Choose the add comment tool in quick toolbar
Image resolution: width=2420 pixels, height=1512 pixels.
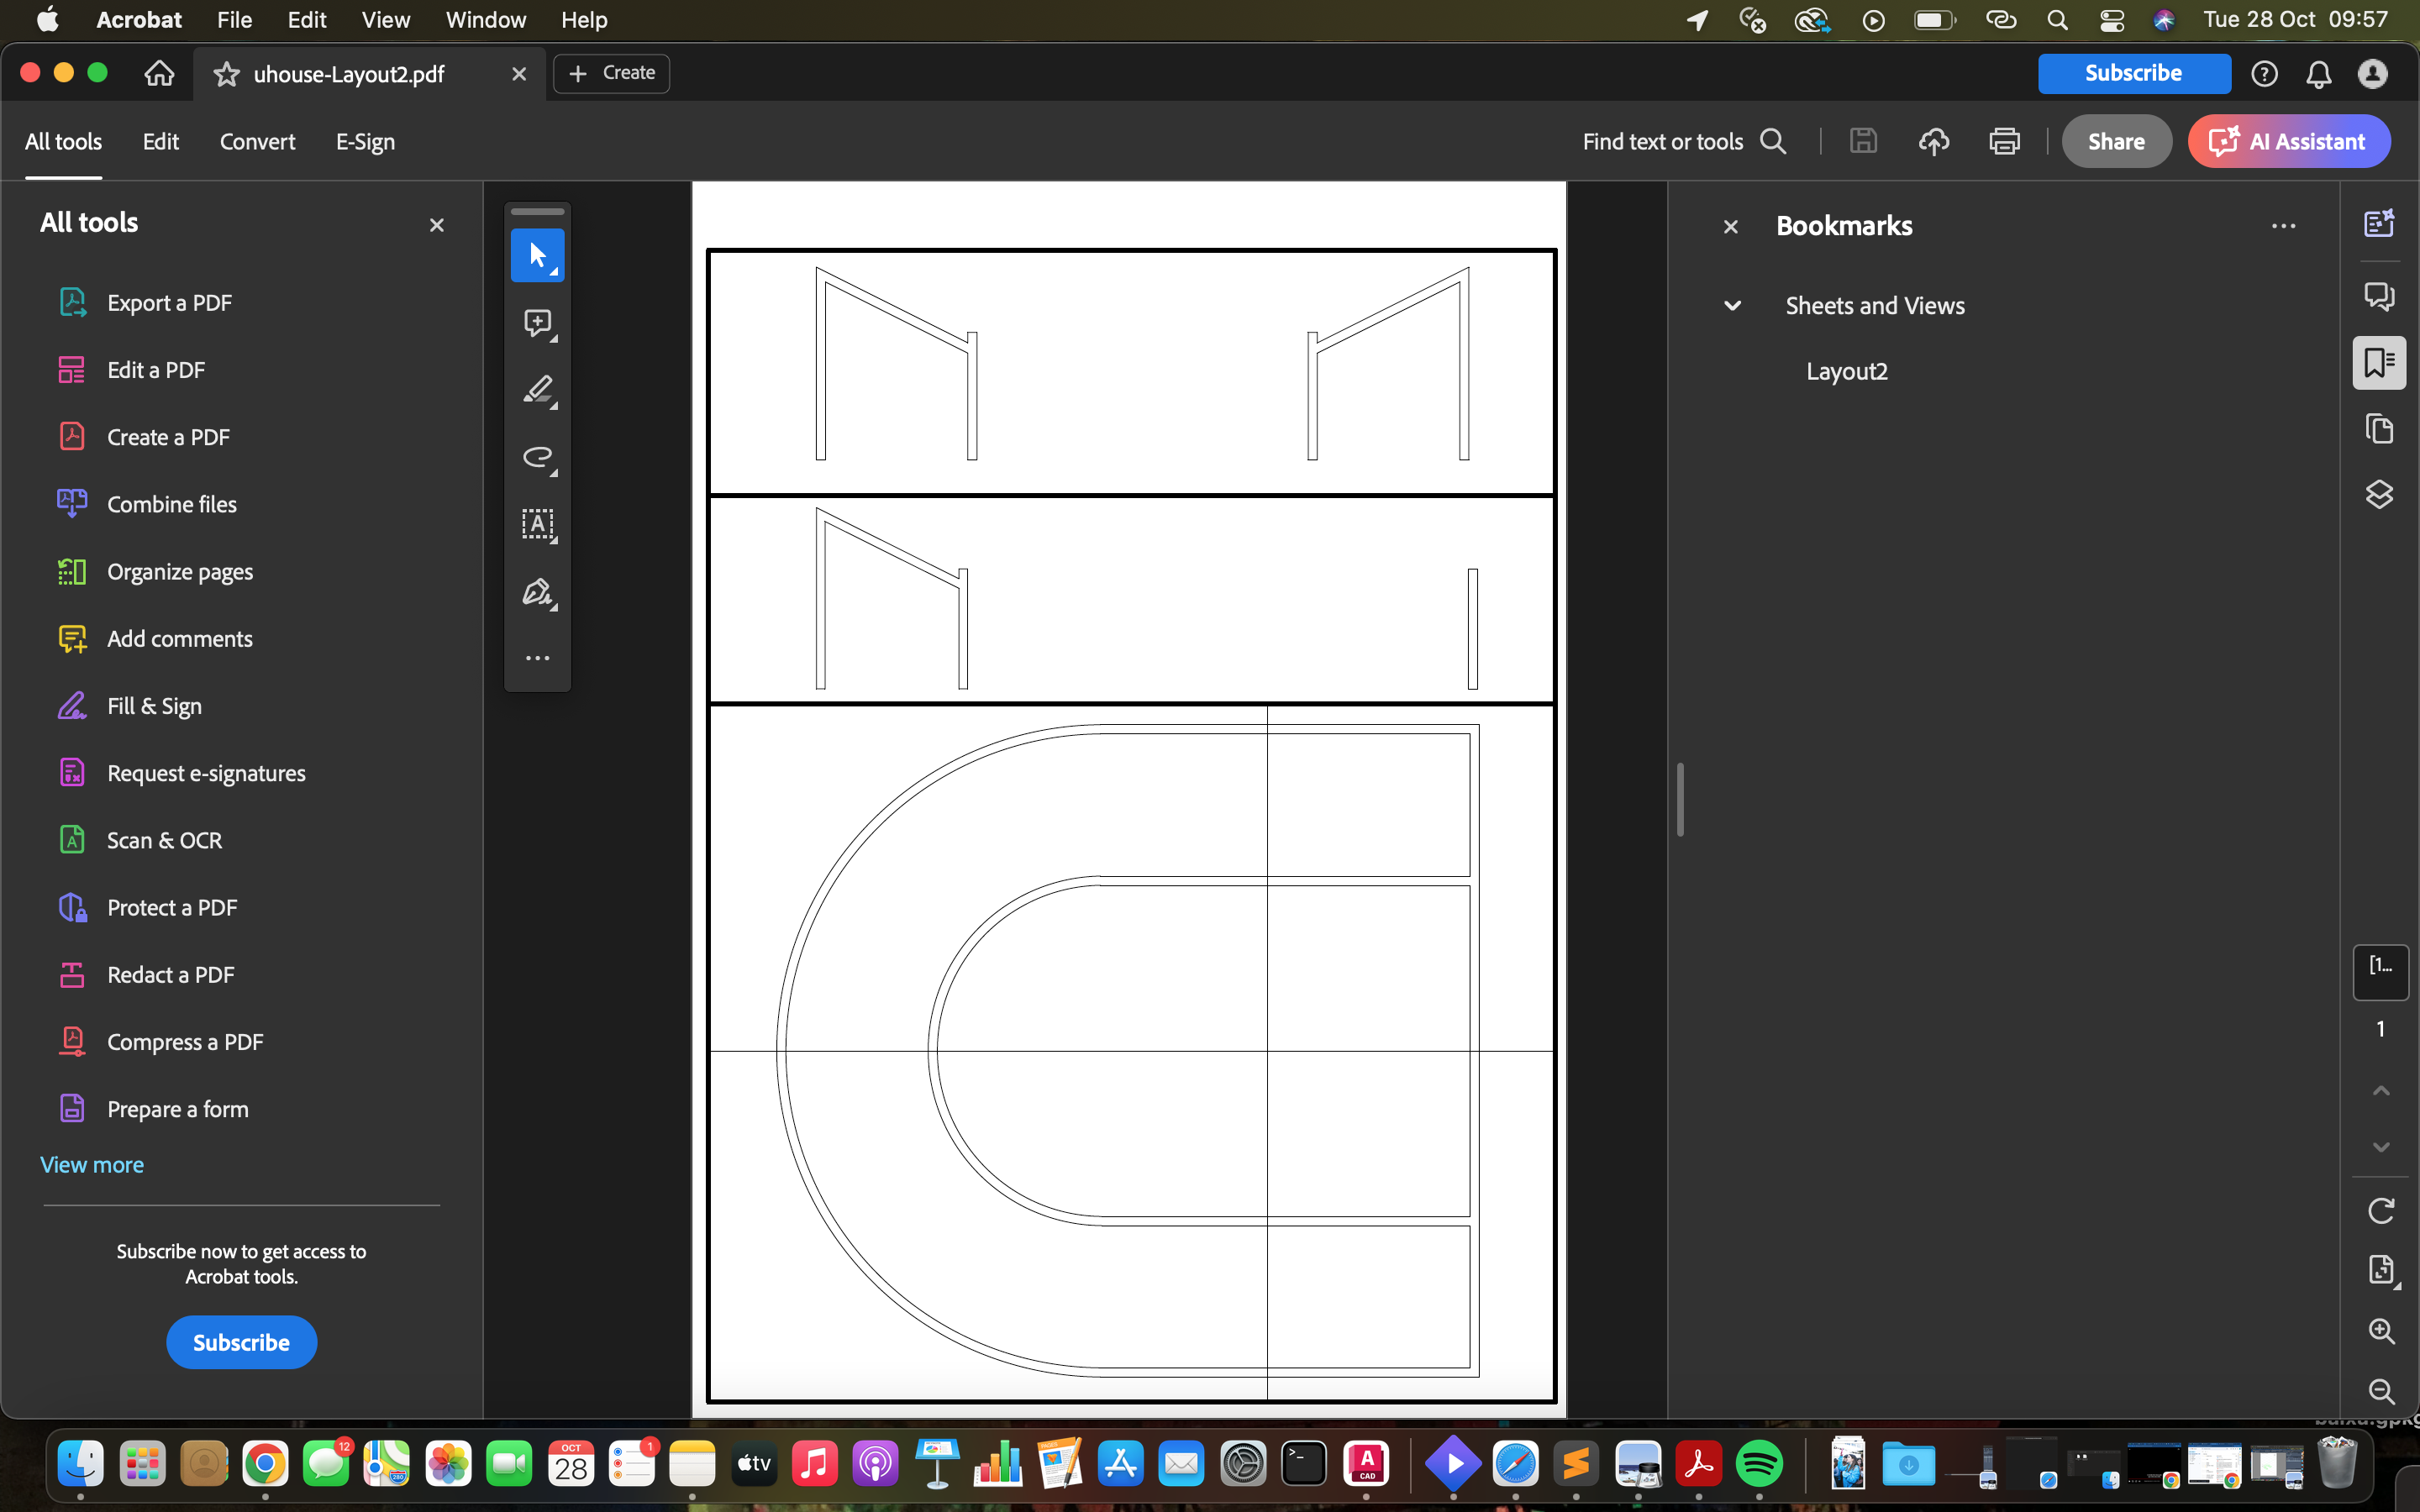[x=537, y=322]
